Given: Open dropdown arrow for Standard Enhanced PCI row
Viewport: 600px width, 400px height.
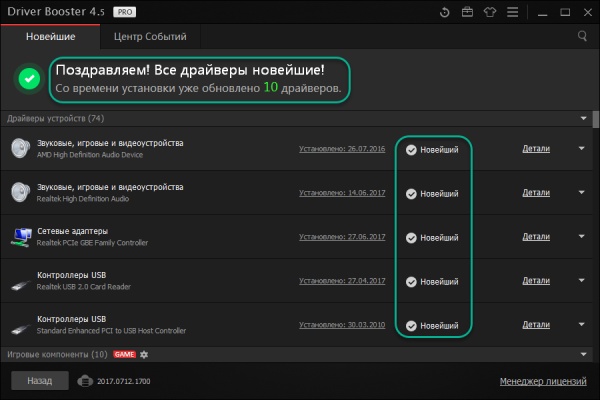Looking at the screenshot, I should click(x=581, y=324).
